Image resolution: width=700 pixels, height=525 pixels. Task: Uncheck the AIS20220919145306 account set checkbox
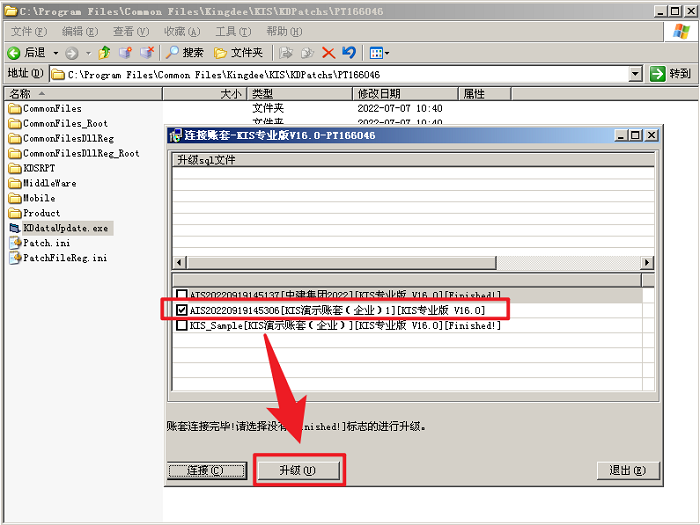pyautogui.click(x=181, y=311)
